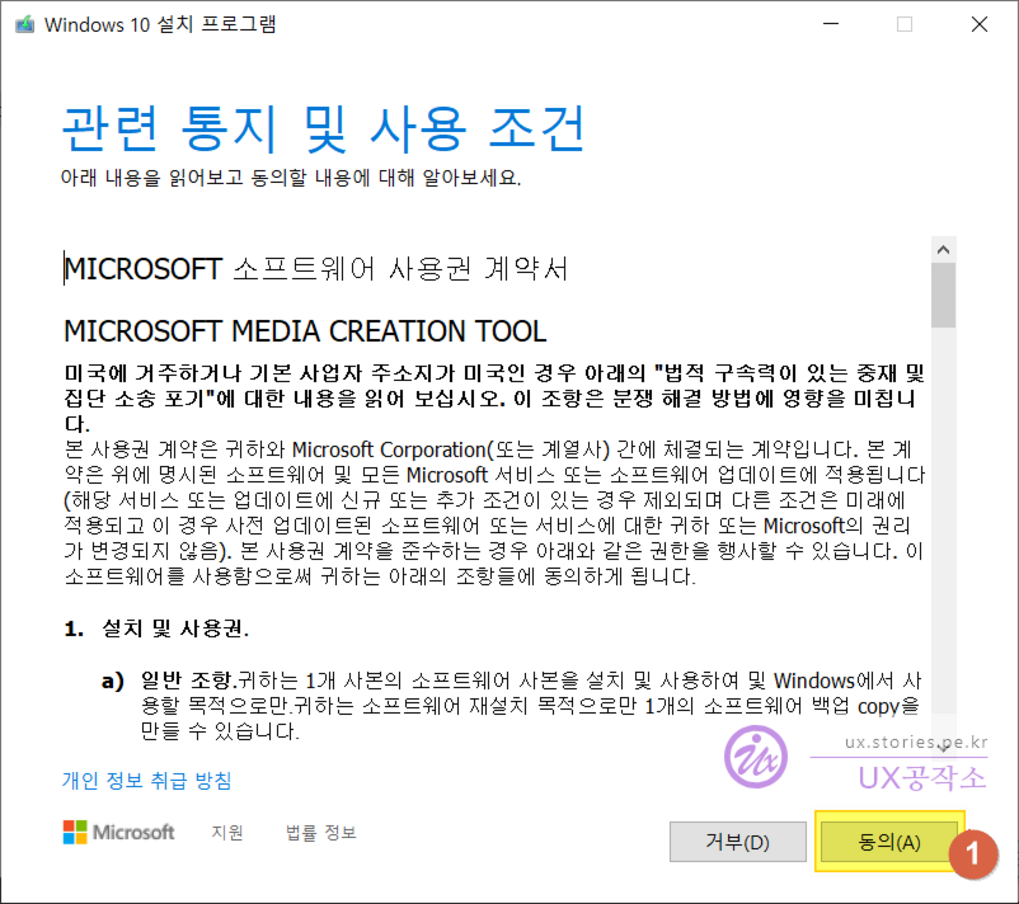Click the orange numbered badge near 동의 button
This screenshot has height=904, width=1019.
975,856
